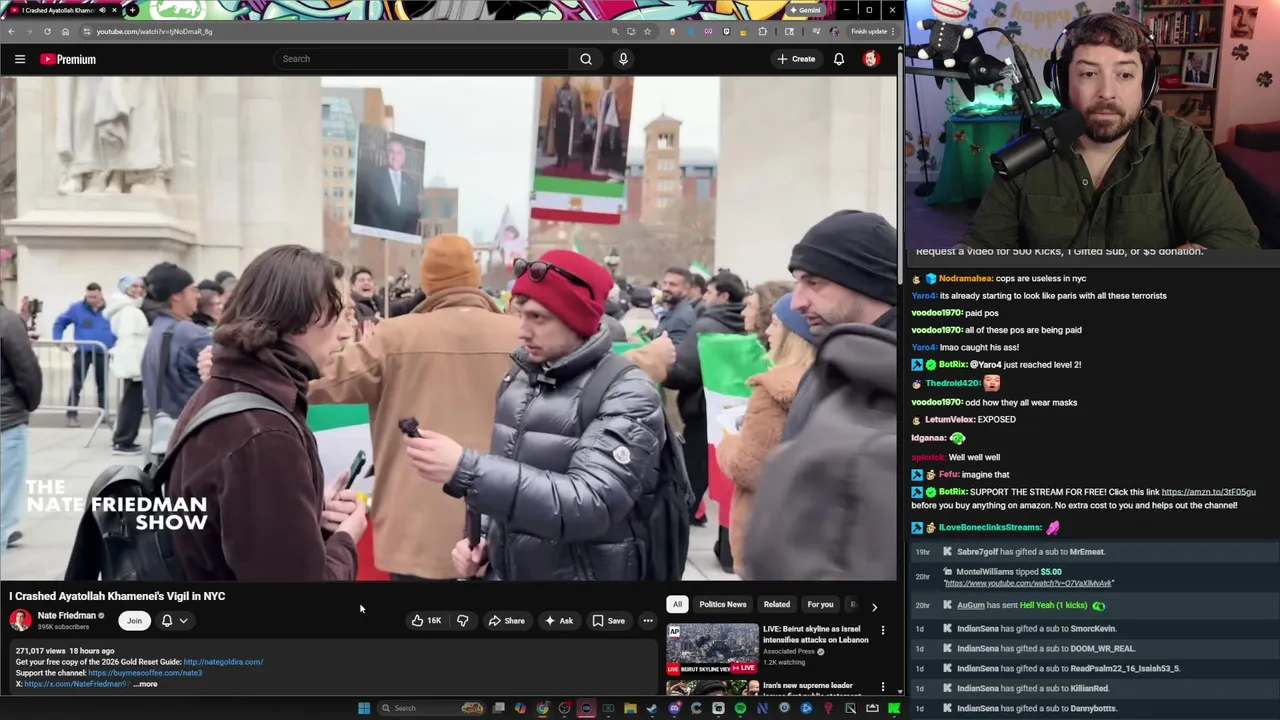Open the YouTube account avatar menu
The height and width of the screenshot is (720, 1280).
tap(871, 59)
